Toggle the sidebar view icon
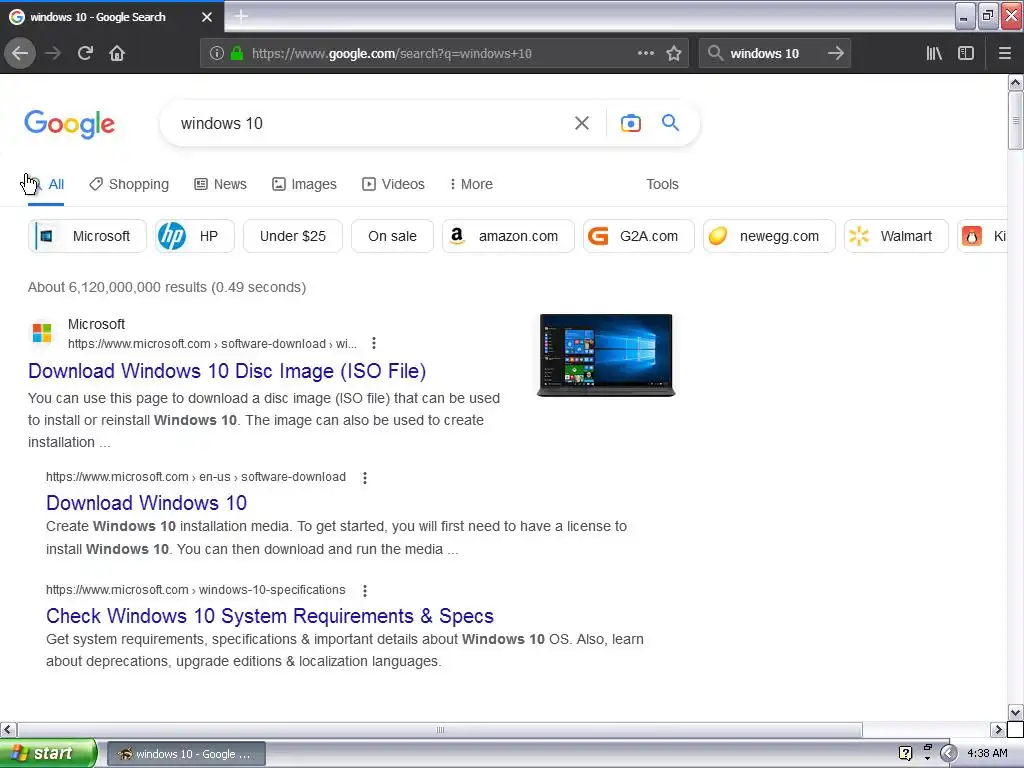The width and height of the screenshot is (1024, 768). 966,53
